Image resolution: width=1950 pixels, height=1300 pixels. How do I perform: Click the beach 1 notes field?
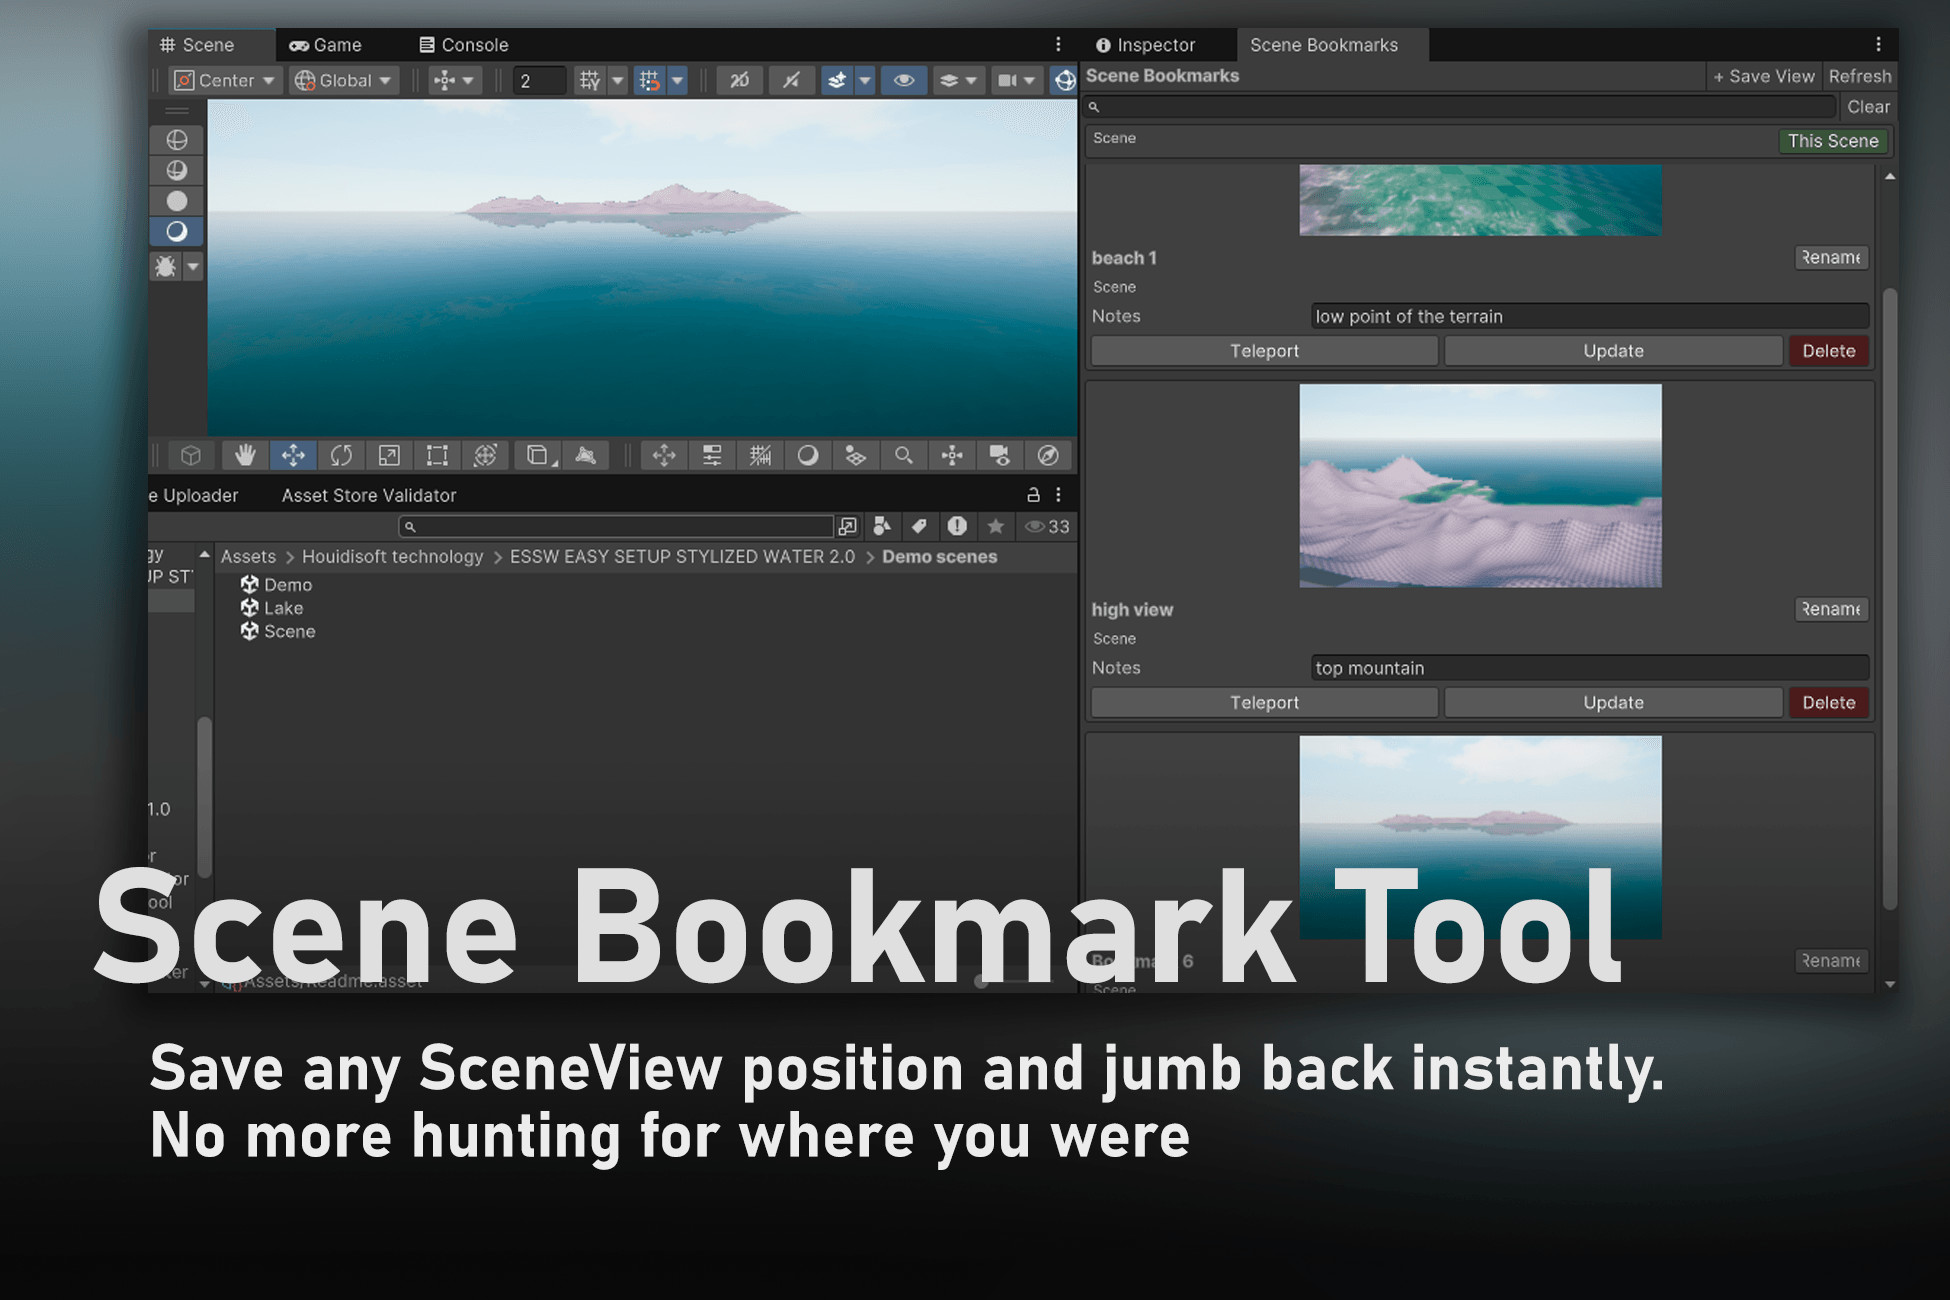coord(1589,316)
